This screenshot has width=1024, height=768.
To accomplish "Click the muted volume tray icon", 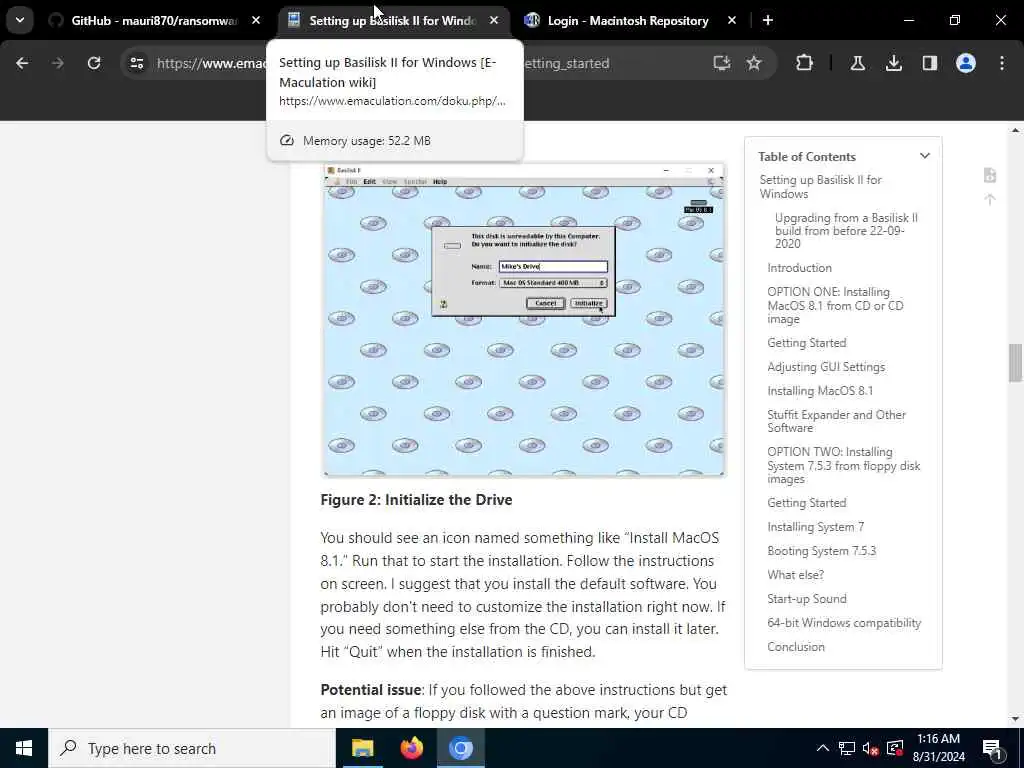I will click(x=871, y=748).
